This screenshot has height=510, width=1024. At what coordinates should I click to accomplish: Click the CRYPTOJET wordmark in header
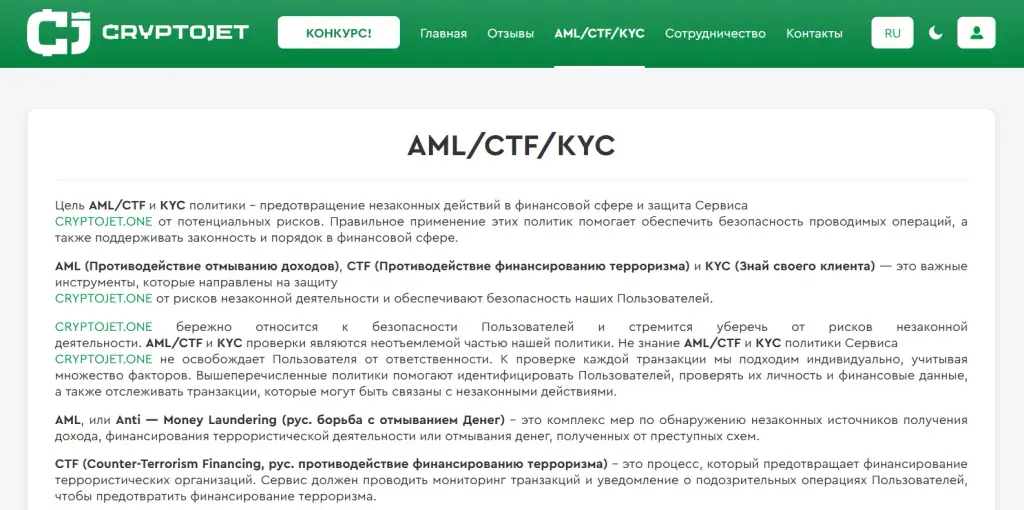tap(175, 32)
